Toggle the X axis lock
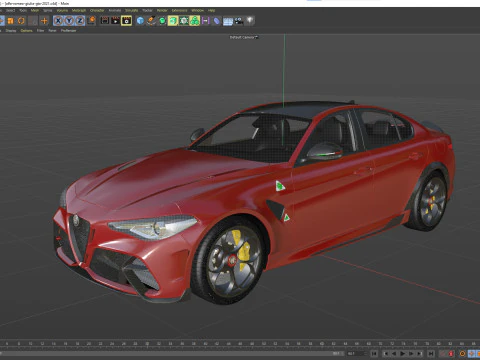The image size is (480, 360). [58, 21]
